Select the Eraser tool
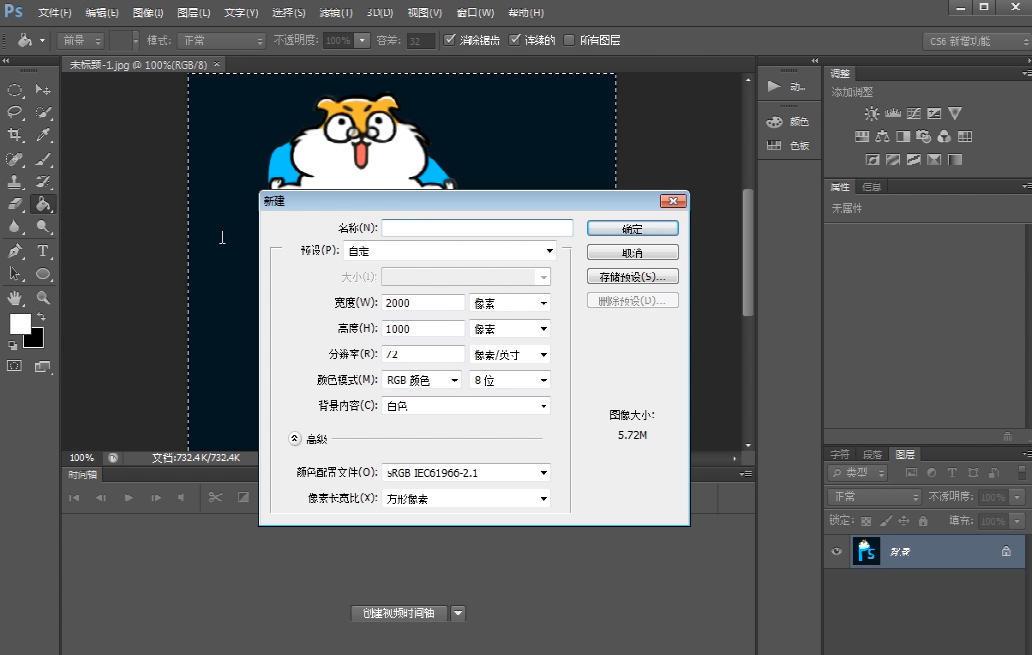Viewport: 1032px width, 655px height. point(14,205)
